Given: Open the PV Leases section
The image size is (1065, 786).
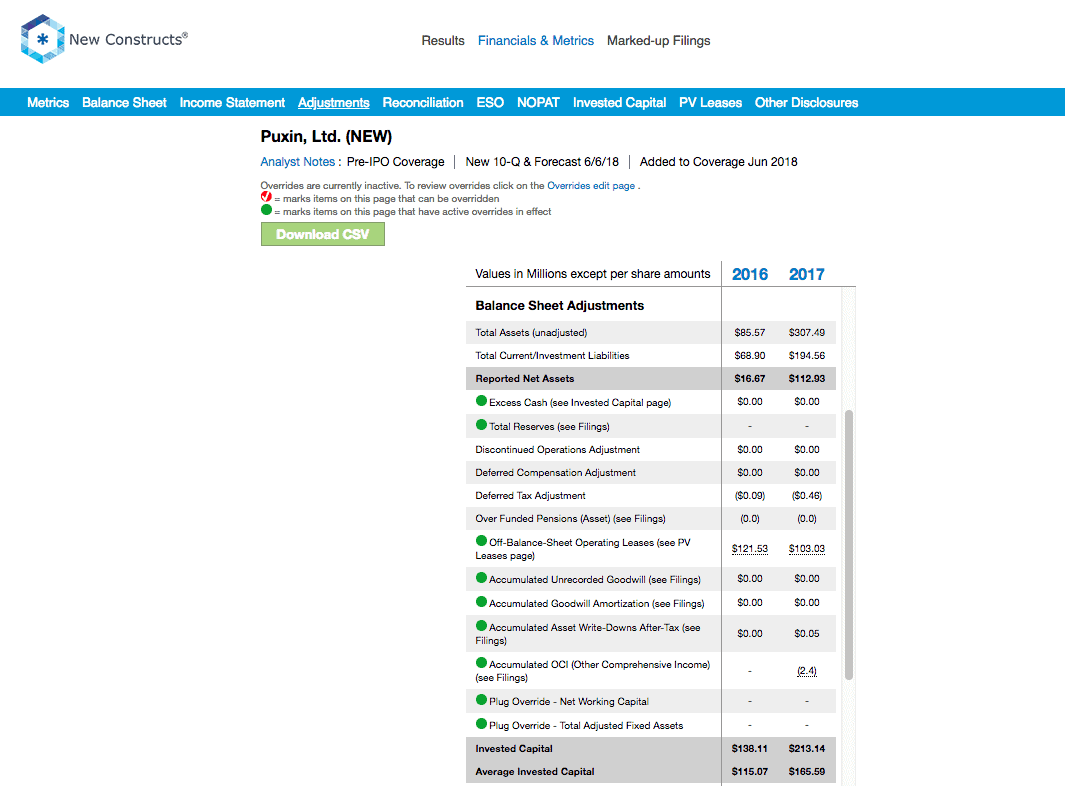Looking at the screenshot, I should (710, 103).
